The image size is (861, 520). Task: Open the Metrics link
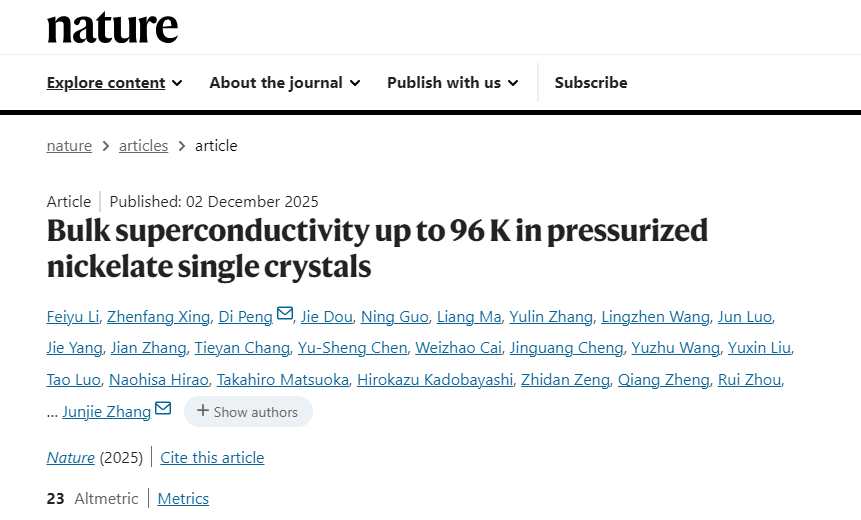pyautogui.click(x=183, y=498)
